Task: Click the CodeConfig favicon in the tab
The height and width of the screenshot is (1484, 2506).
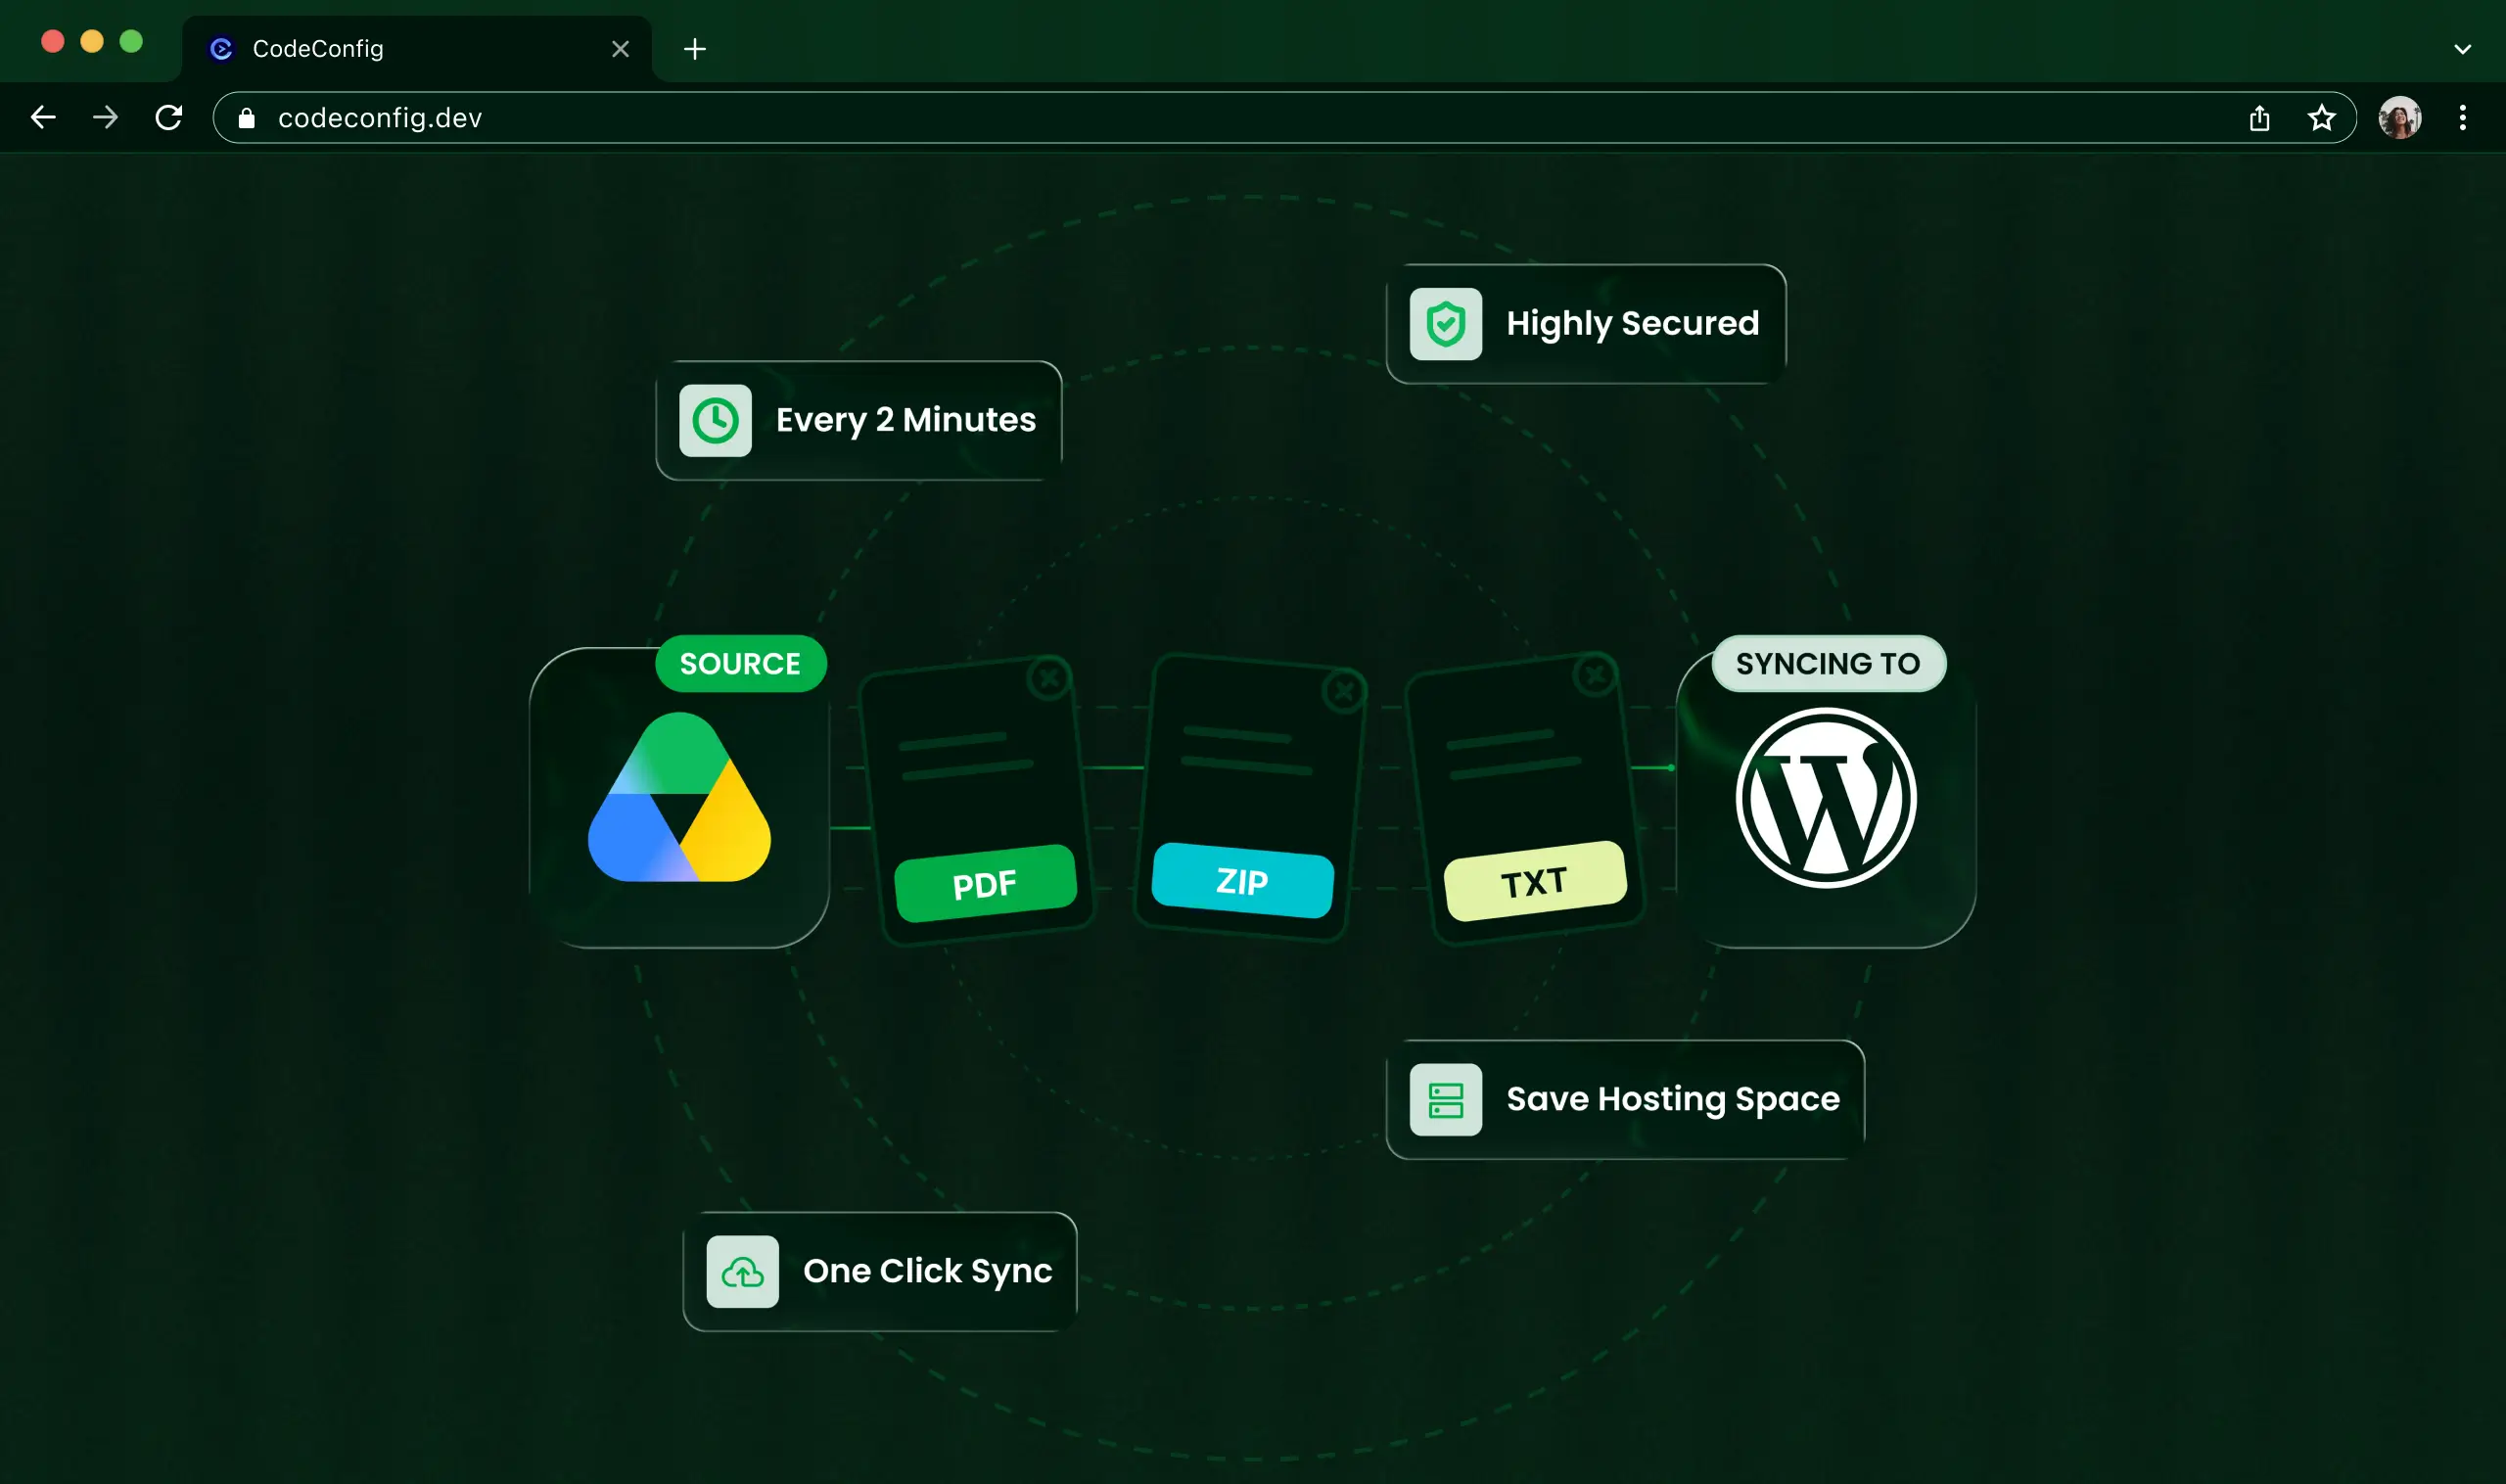Action: point(221,49)
